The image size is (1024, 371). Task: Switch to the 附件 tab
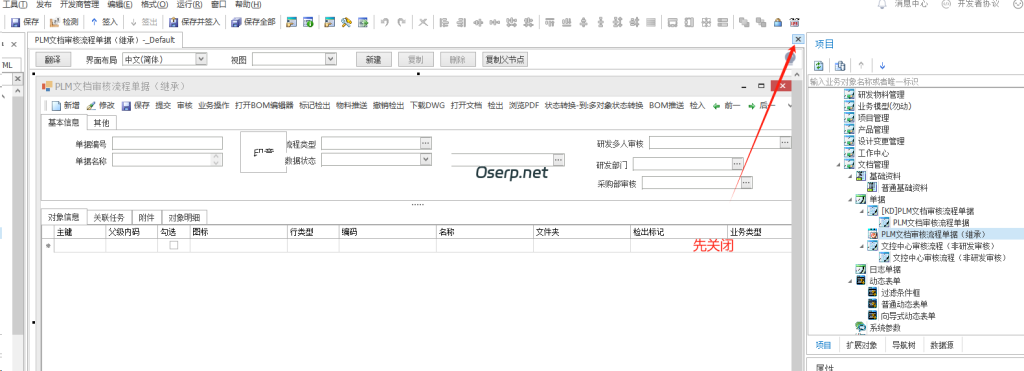[x=147, y=218]
